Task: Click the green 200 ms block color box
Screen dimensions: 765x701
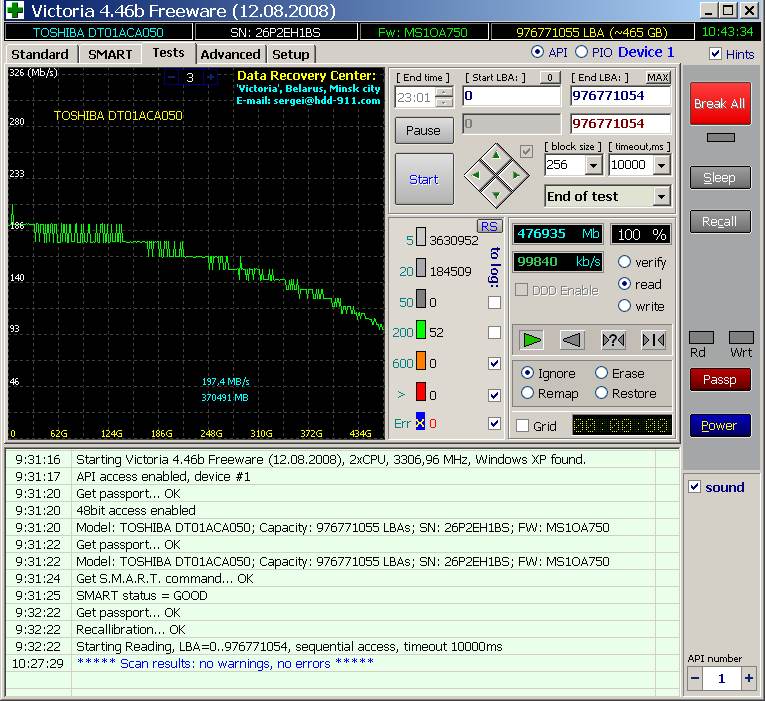Action: 421,329
